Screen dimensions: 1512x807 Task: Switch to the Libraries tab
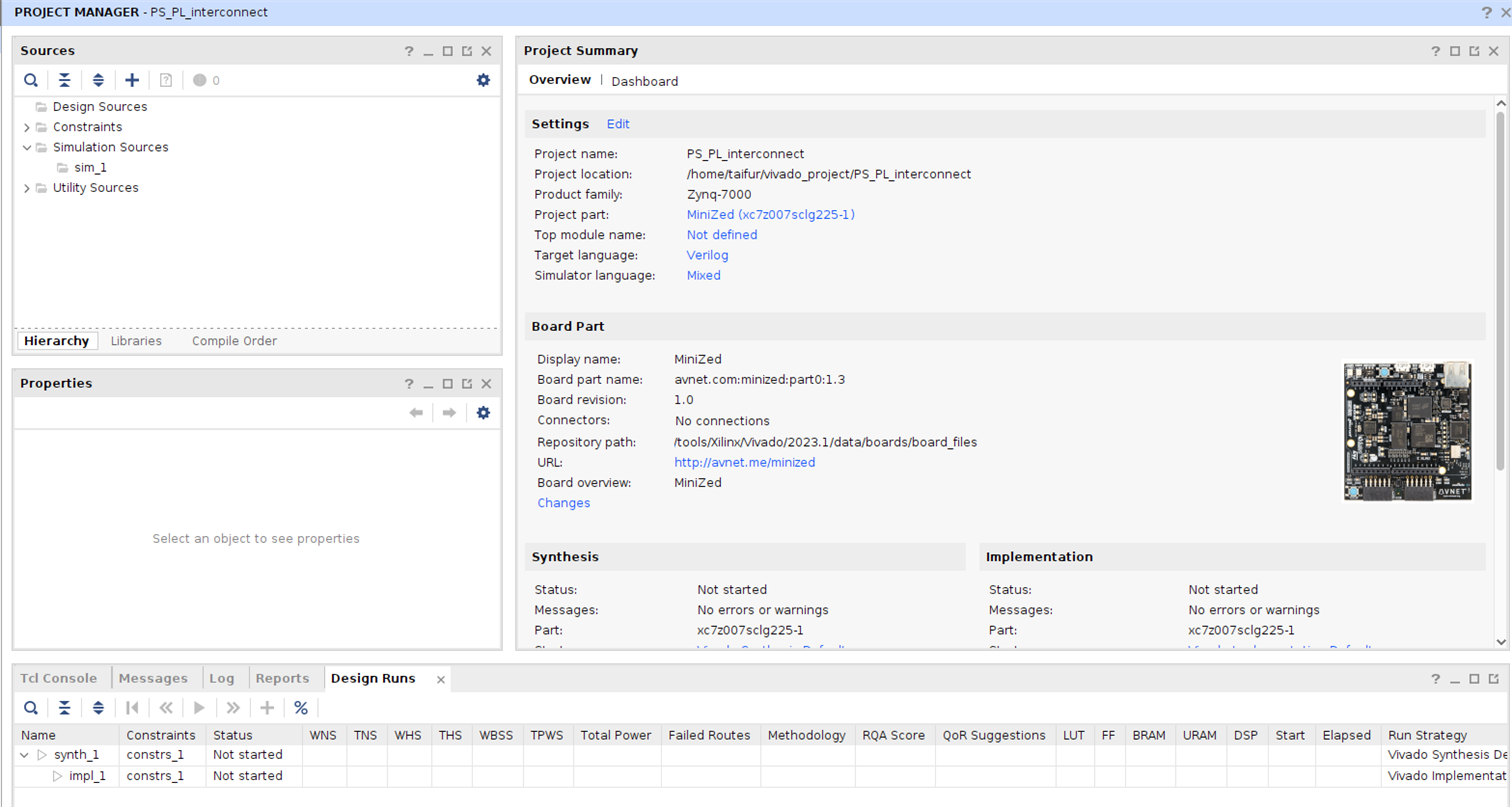click(136, 341)
